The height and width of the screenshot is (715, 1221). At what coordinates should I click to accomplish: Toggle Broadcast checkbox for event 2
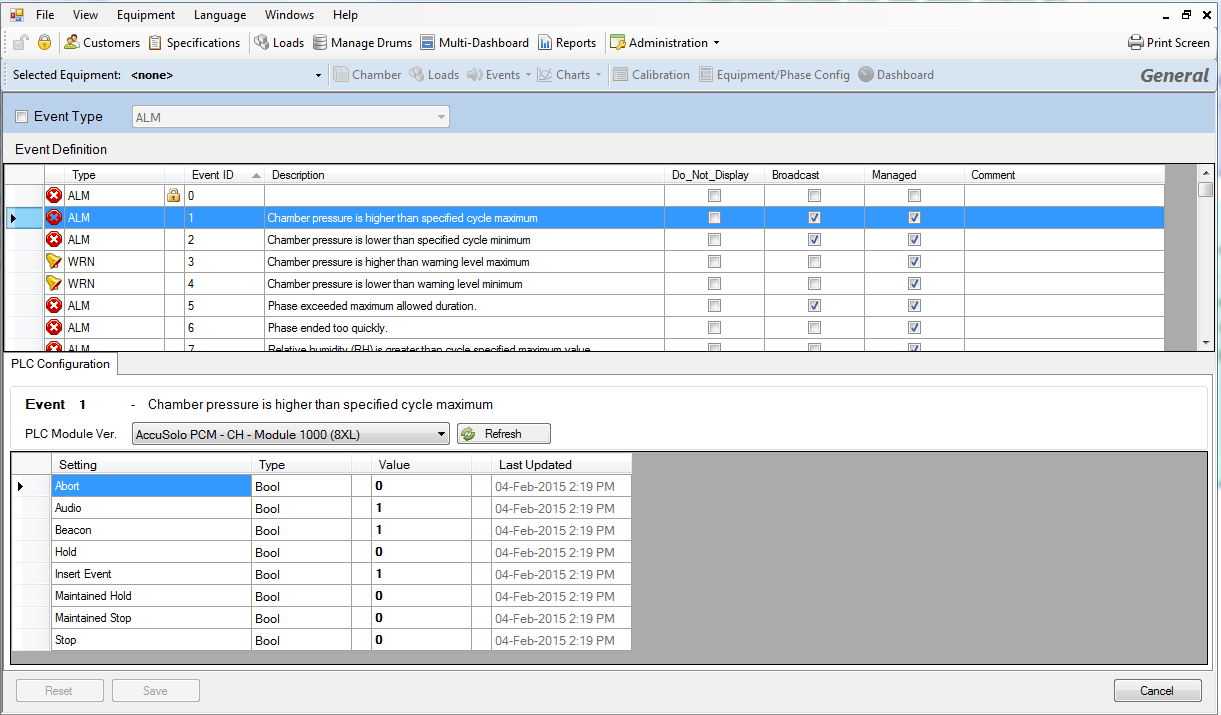[814, 240]
